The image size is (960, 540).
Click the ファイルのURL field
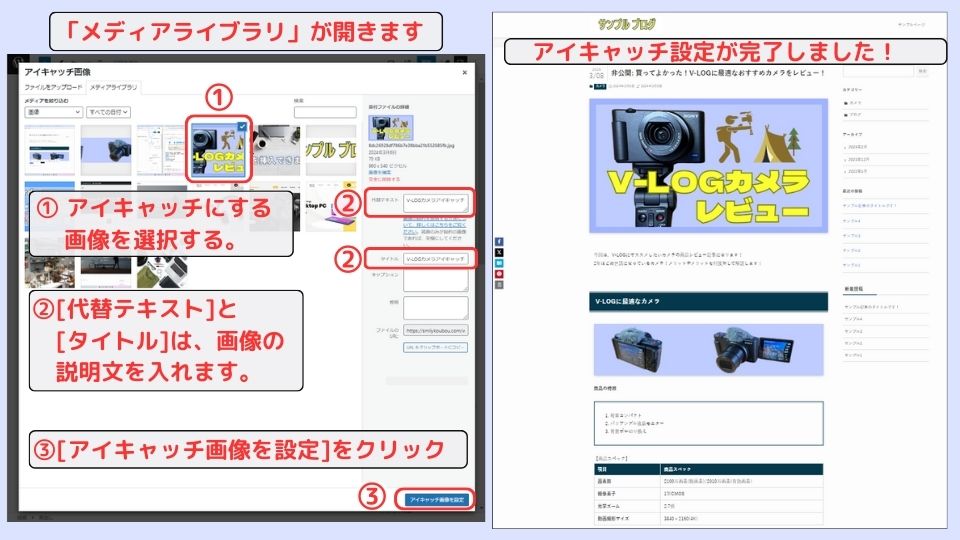click(x=435, y=331)
